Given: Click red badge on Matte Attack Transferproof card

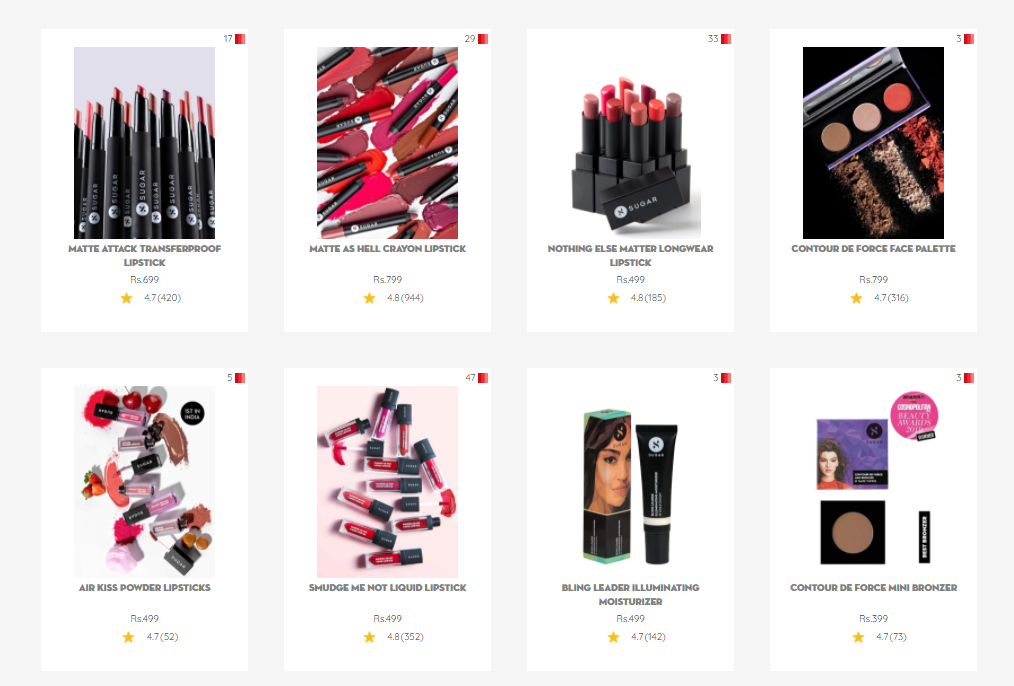Looking at the screenshot, I should [x=240, y=39].
